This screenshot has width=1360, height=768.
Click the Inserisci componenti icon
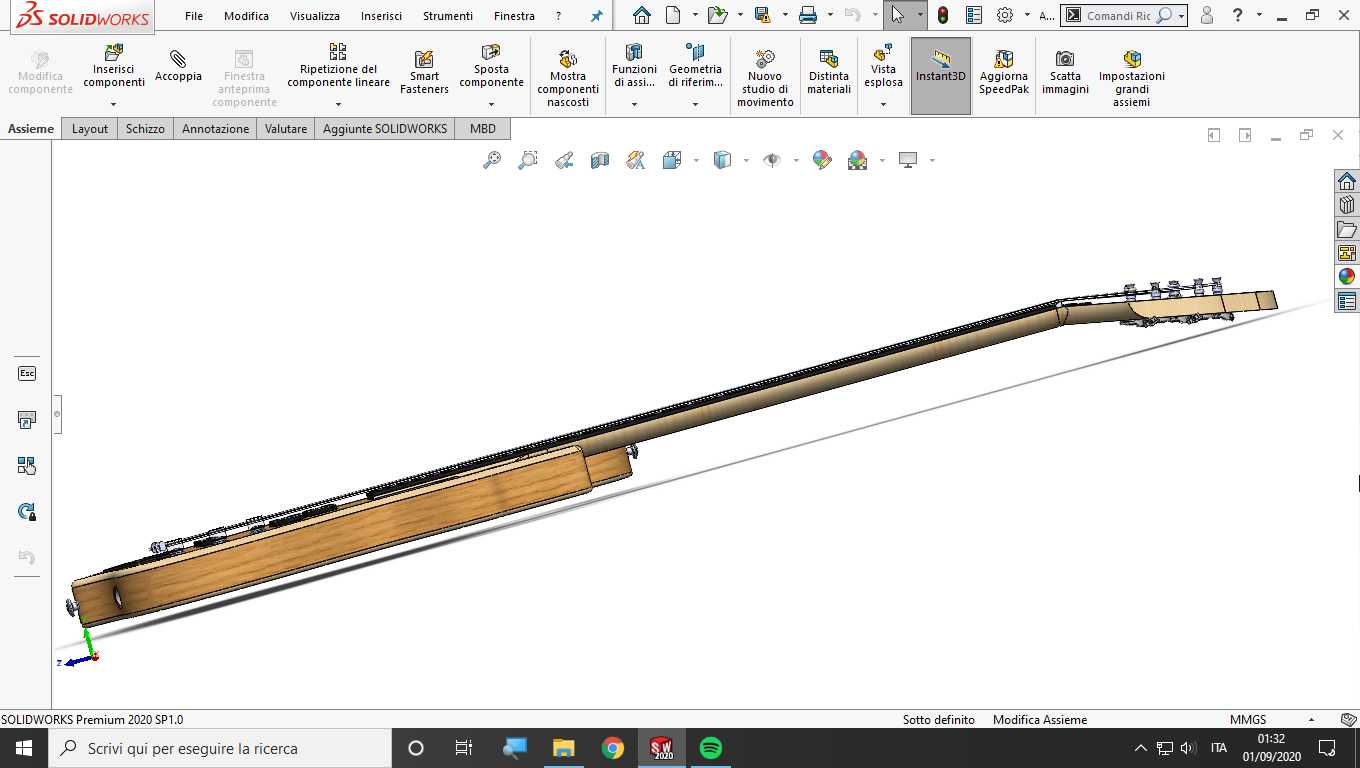114,53
